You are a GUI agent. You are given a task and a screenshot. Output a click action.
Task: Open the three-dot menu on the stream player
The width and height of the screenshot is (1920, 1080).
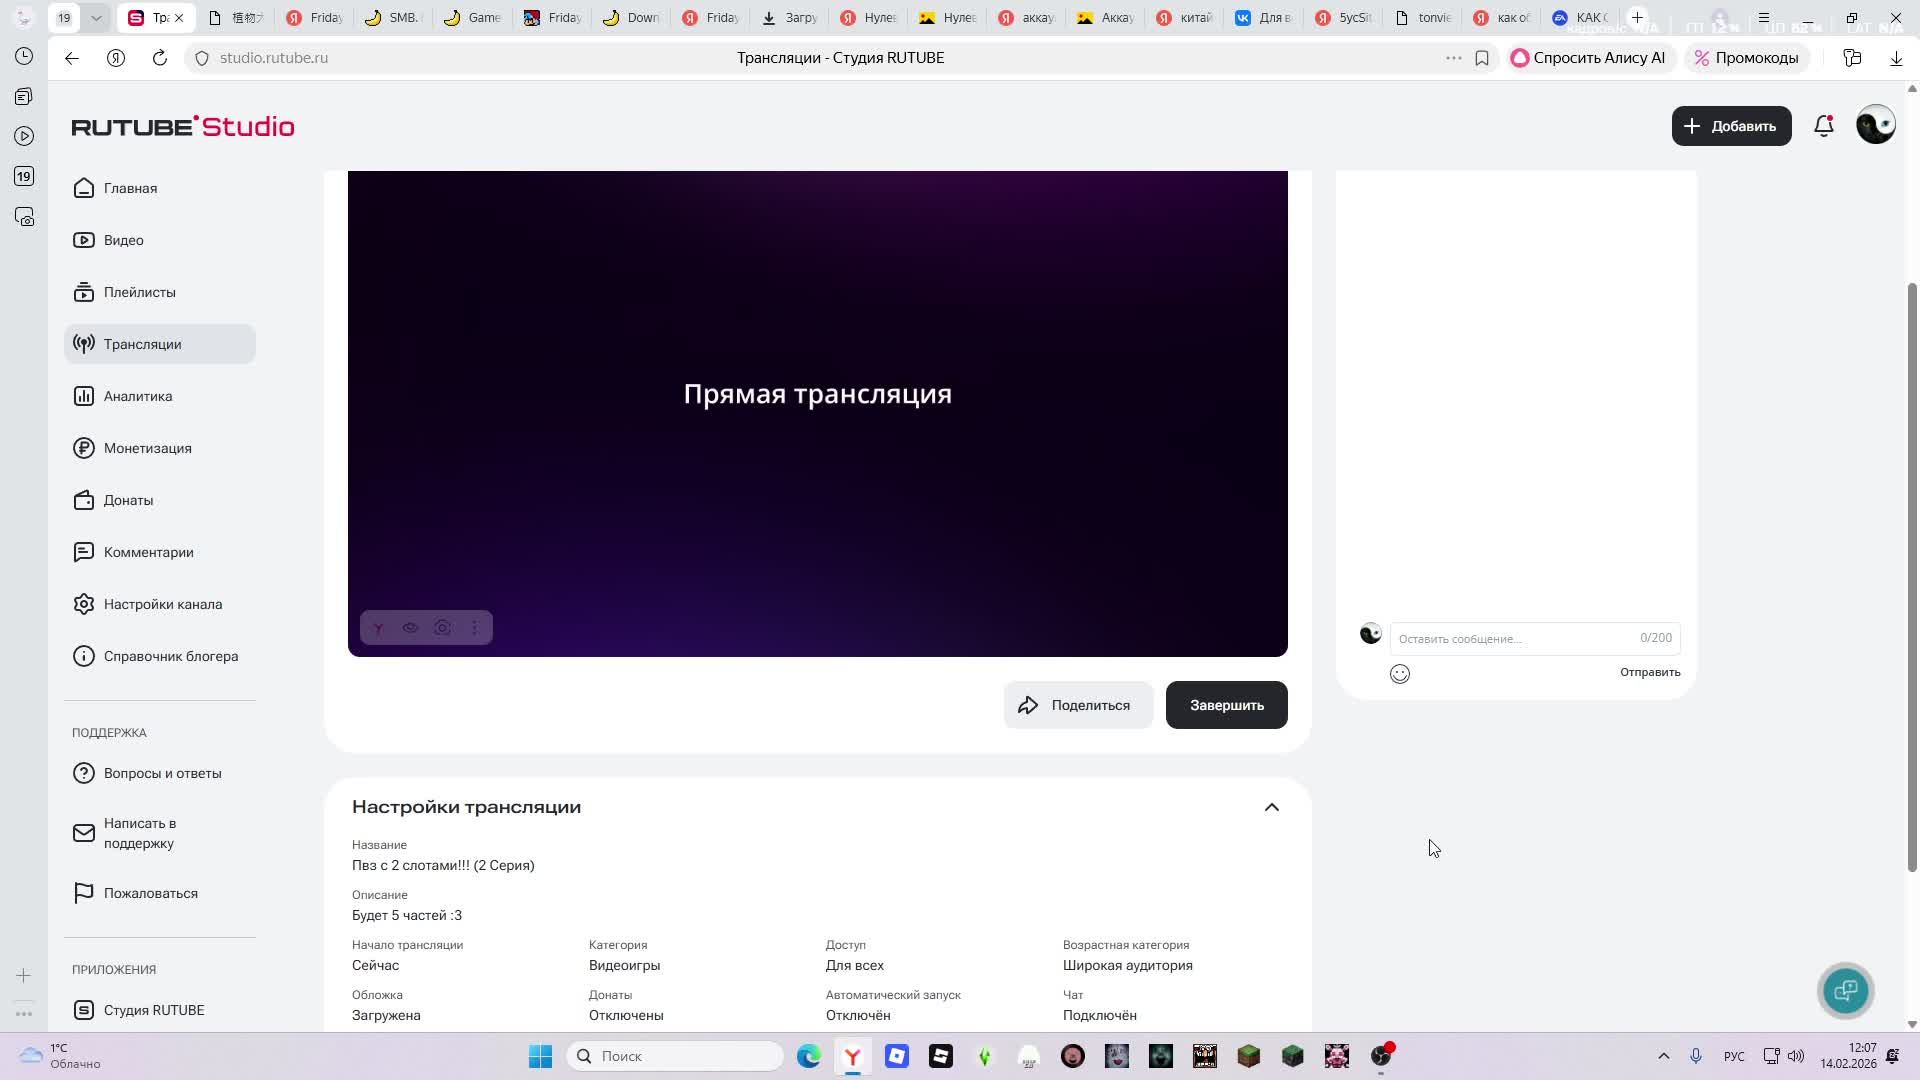click(x=474, y=627)
